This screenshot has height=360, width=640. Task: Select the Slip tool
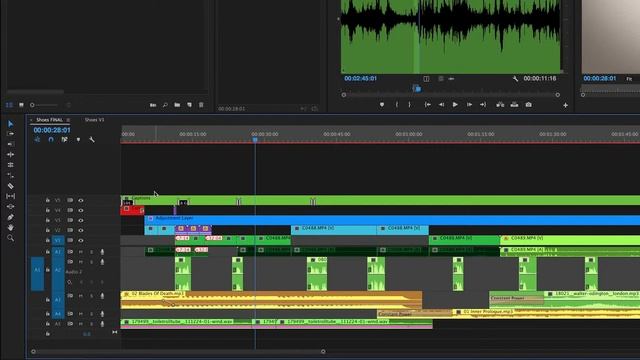(x=11, y=196)
